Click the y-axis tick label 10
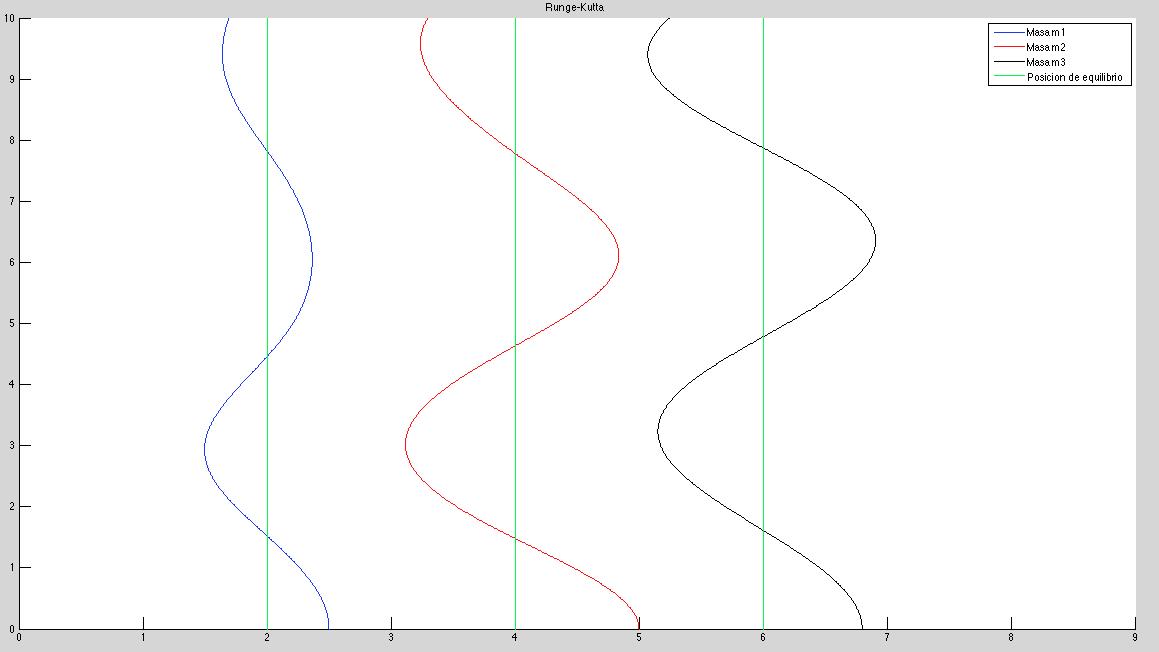Screen dimensions: 1159x652 (9, 18)
